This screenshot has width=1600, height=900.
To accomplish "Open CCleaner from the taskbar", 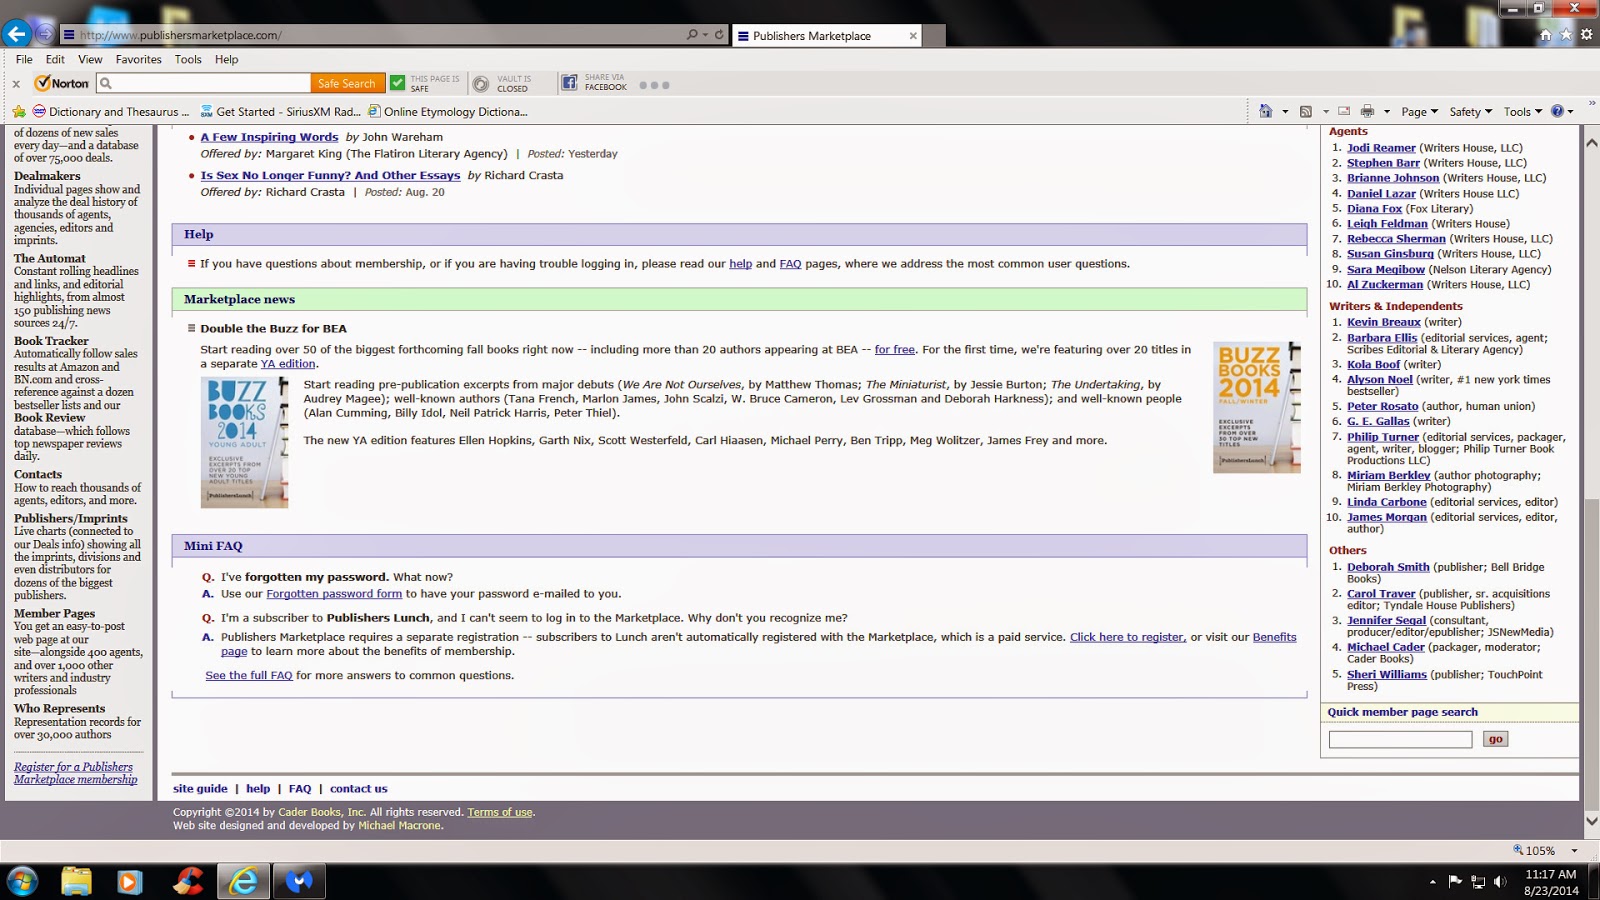I will coord(187,881).
